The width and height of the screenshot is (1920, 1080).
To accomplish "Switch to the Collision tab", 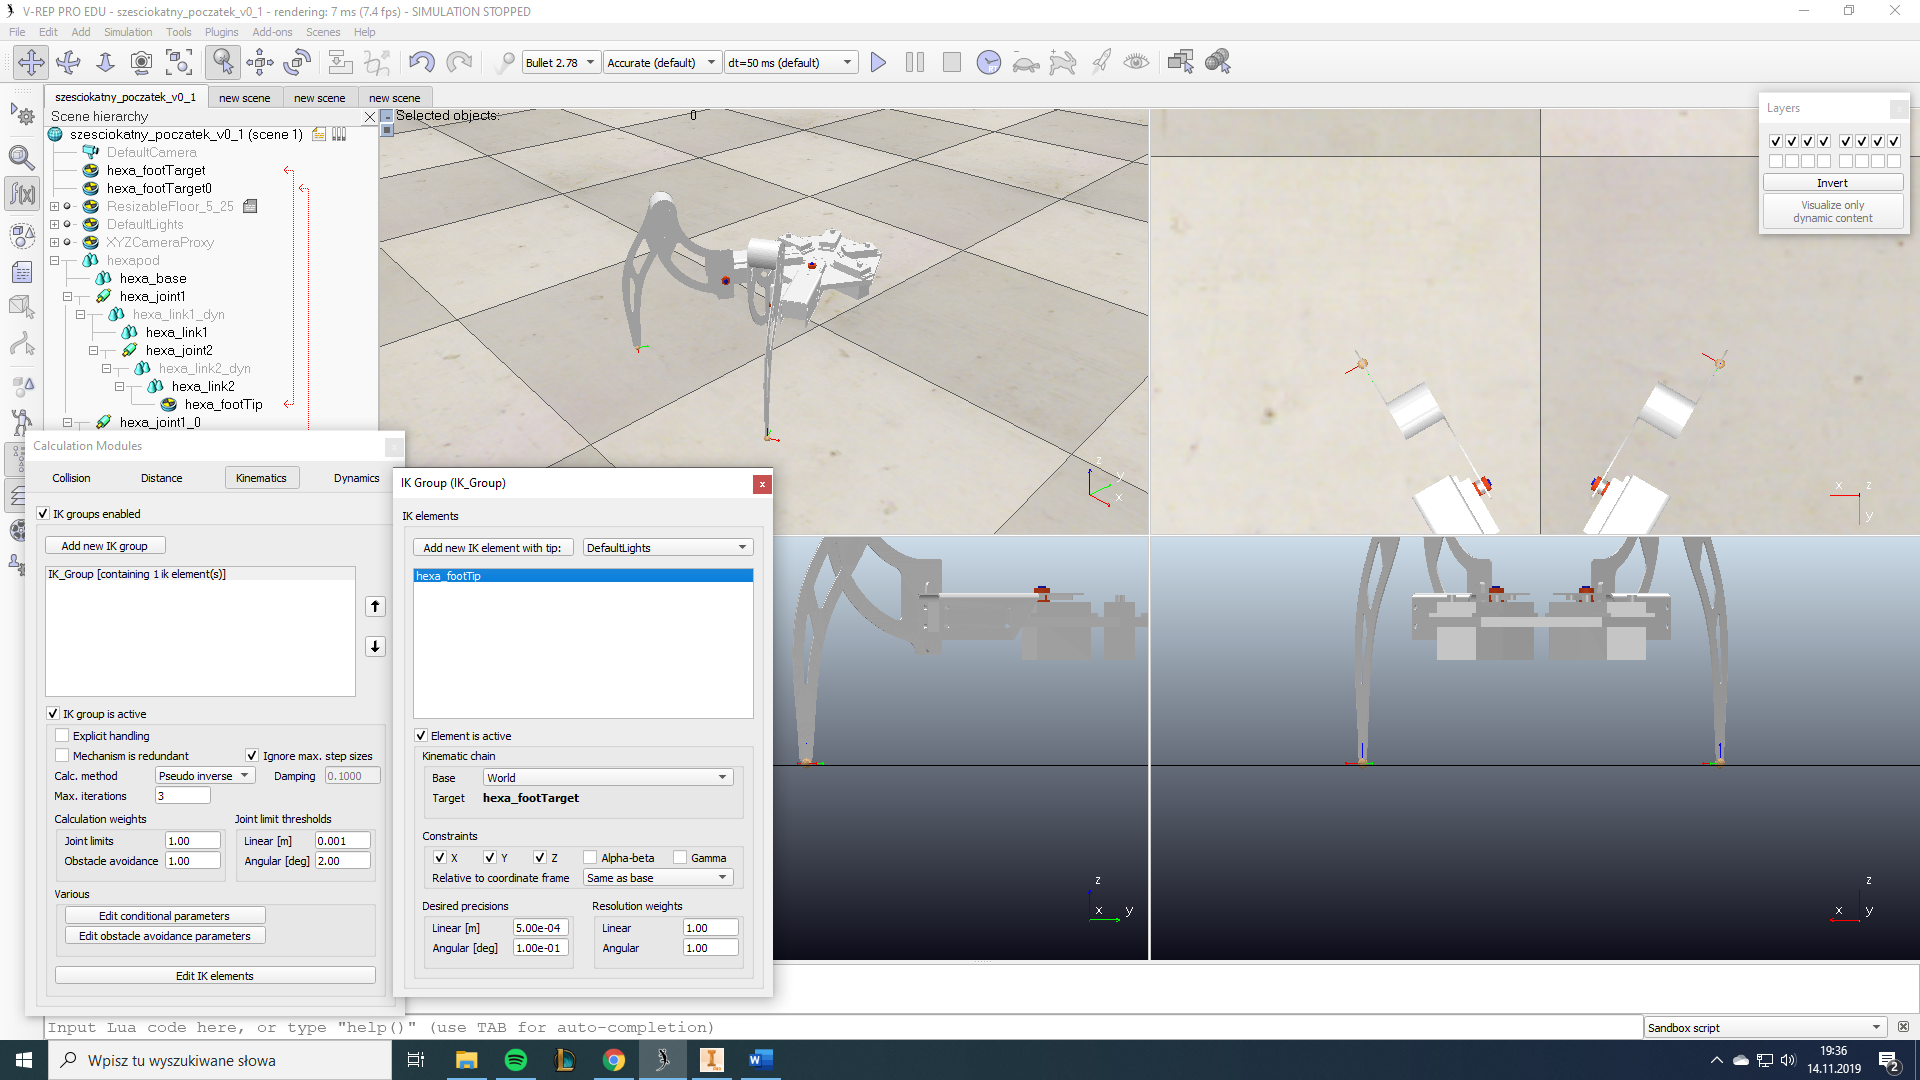I will coord(71,478).
